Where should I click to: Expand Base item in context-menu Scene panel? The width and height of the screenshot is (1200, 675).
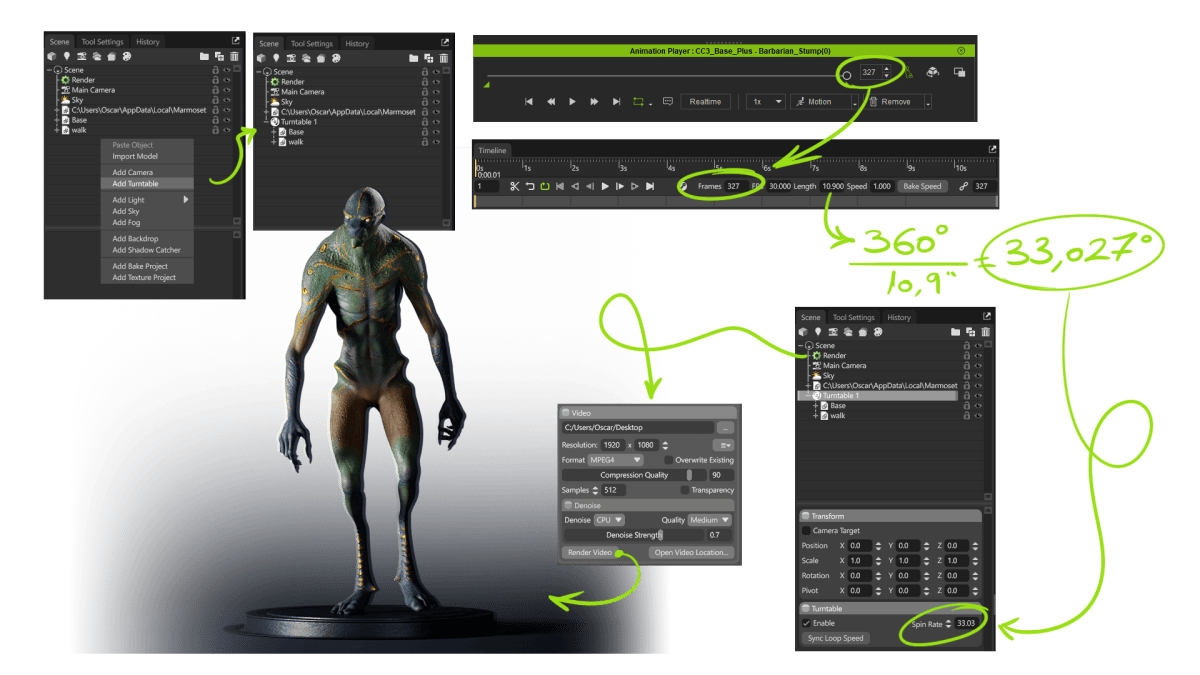pos(57,120)
